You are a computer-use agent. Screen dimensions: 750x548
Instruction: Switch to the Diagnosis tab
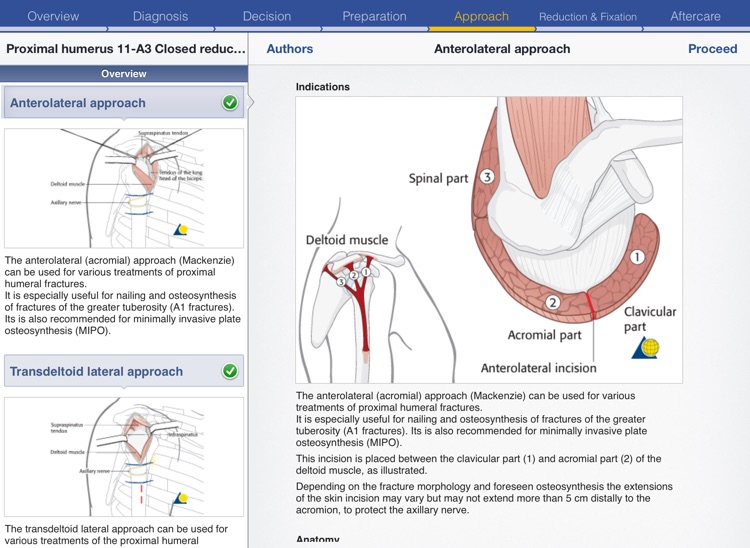[x=160, y=16]
